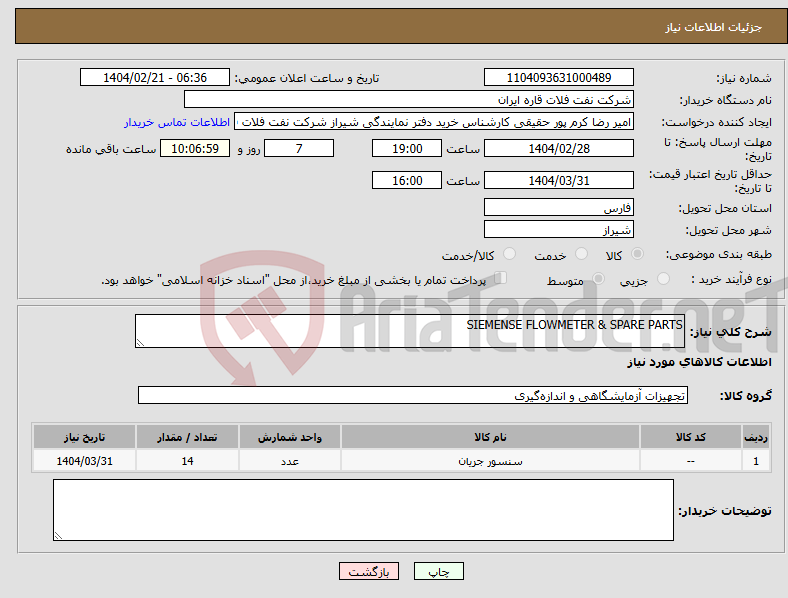Click the نام کالا column header

point(490,437)
